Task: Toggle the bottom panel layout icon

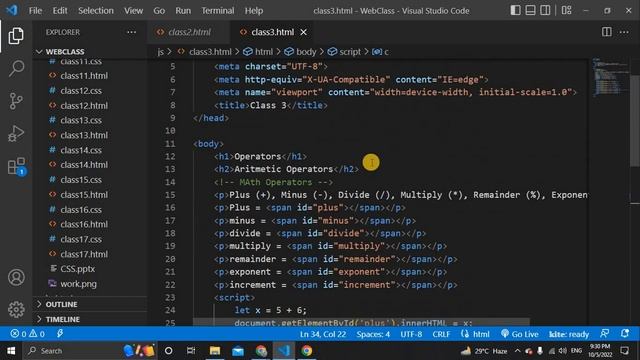Action: [530, 10]
